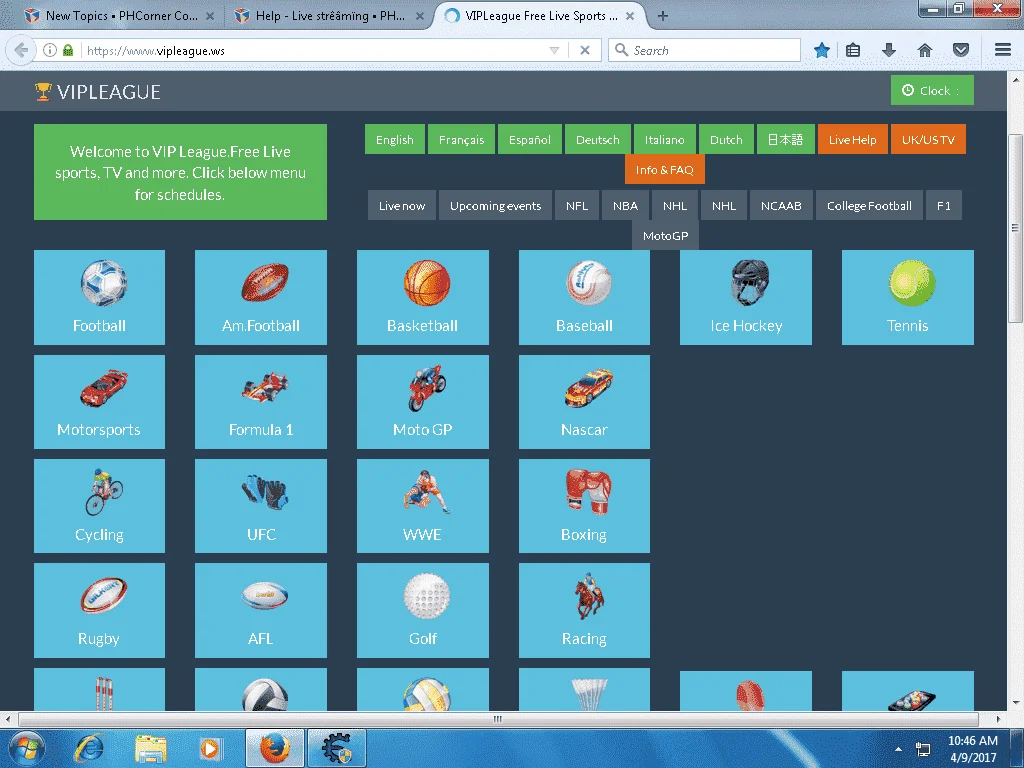The image size is (1024, 768).
Task: Switch language to English
Action: point(394,139)
